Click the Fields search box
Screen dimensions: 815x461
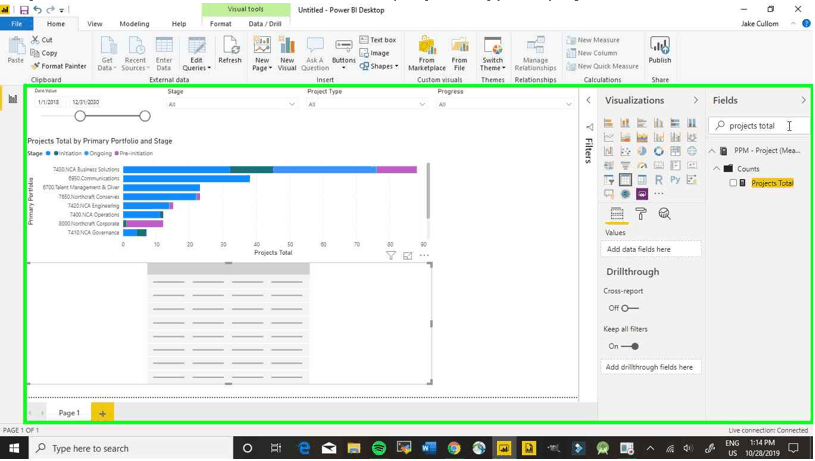click(x=758, y=126)
